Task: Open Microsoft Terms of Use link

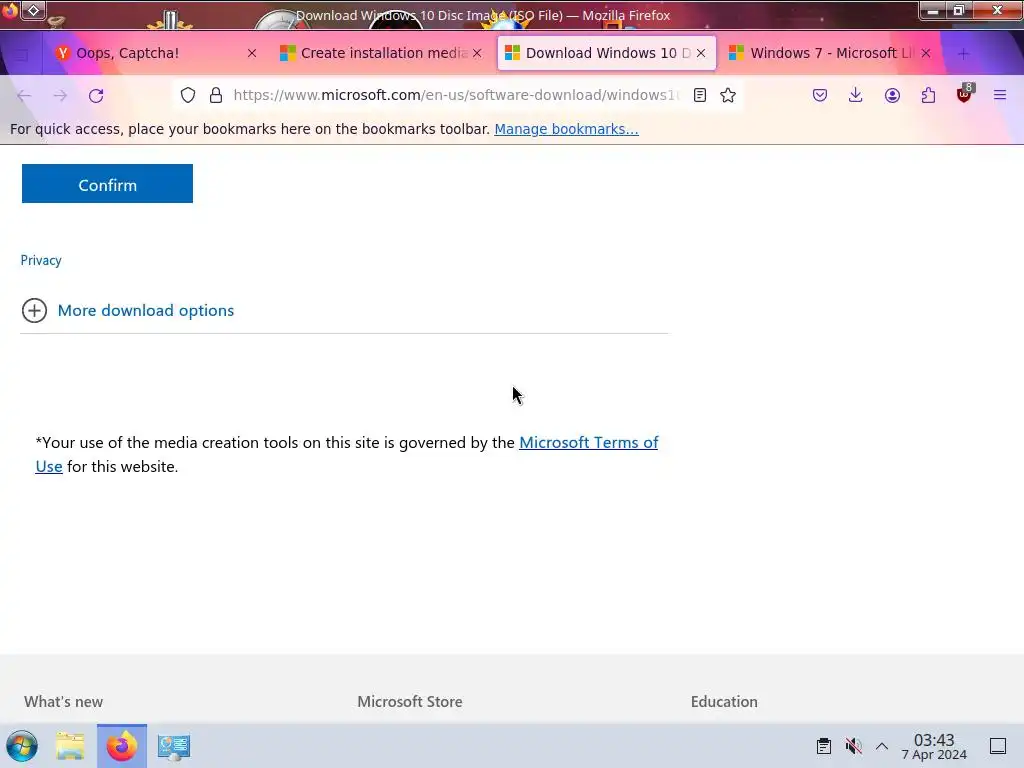Action: [x=588, y=443]
